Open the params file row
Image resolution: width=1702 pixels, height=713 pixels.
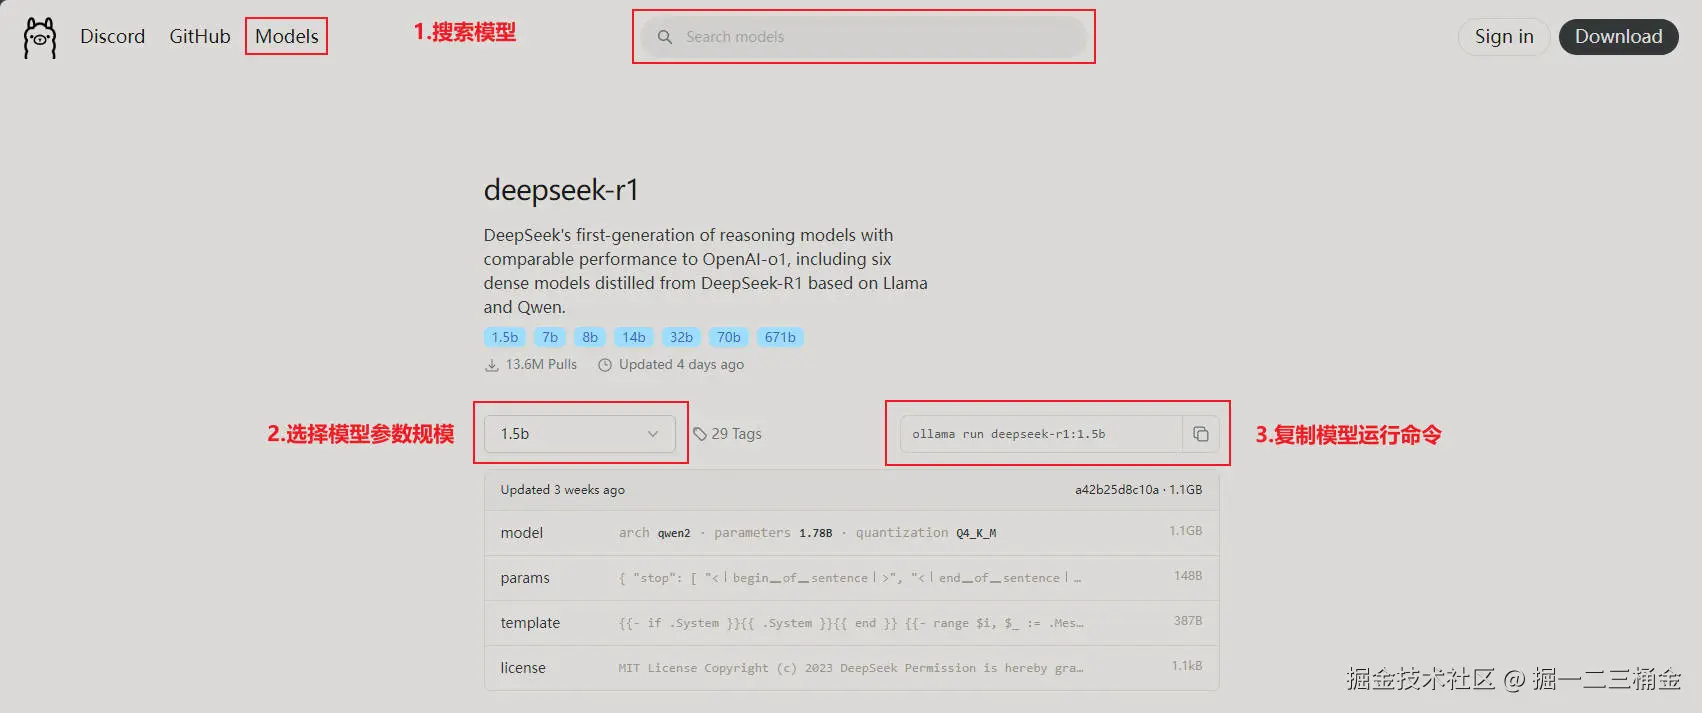point(852,578)
